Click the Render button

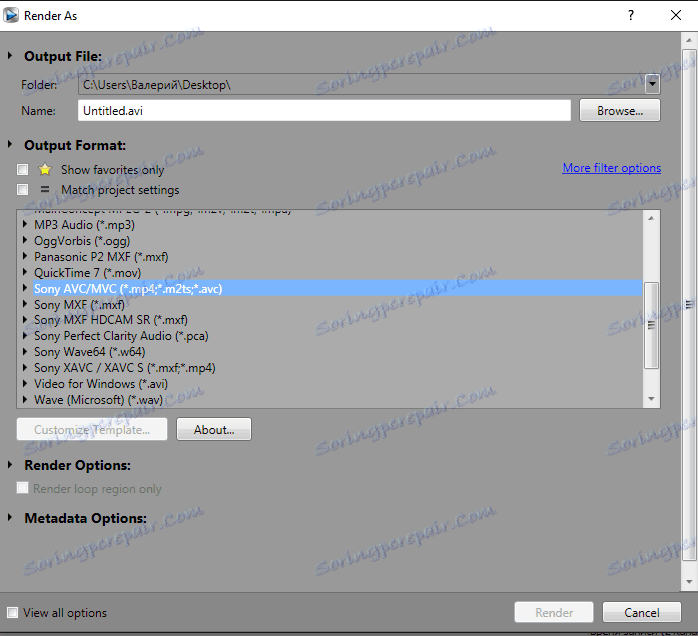554,612
